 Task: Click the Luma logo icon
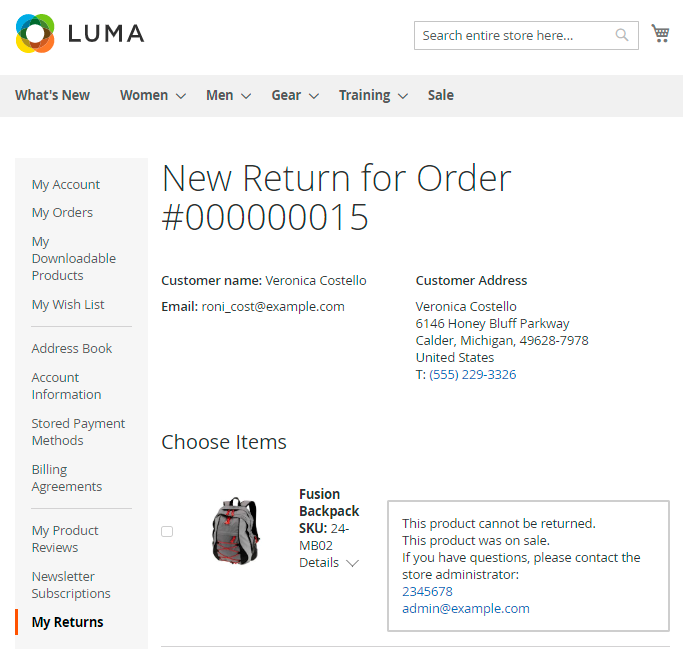[x=35, y=34]
